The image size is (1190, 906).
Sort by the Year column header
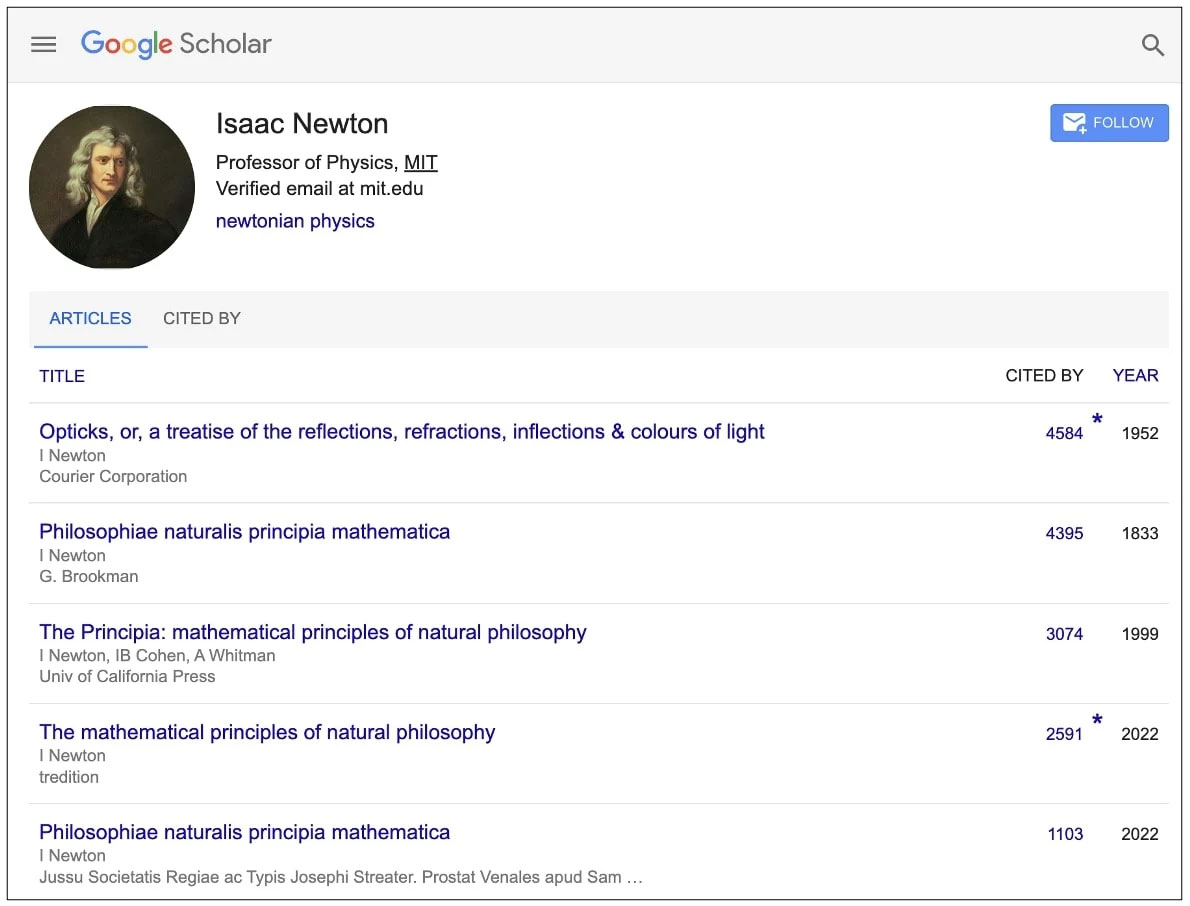click(1135, 375)
